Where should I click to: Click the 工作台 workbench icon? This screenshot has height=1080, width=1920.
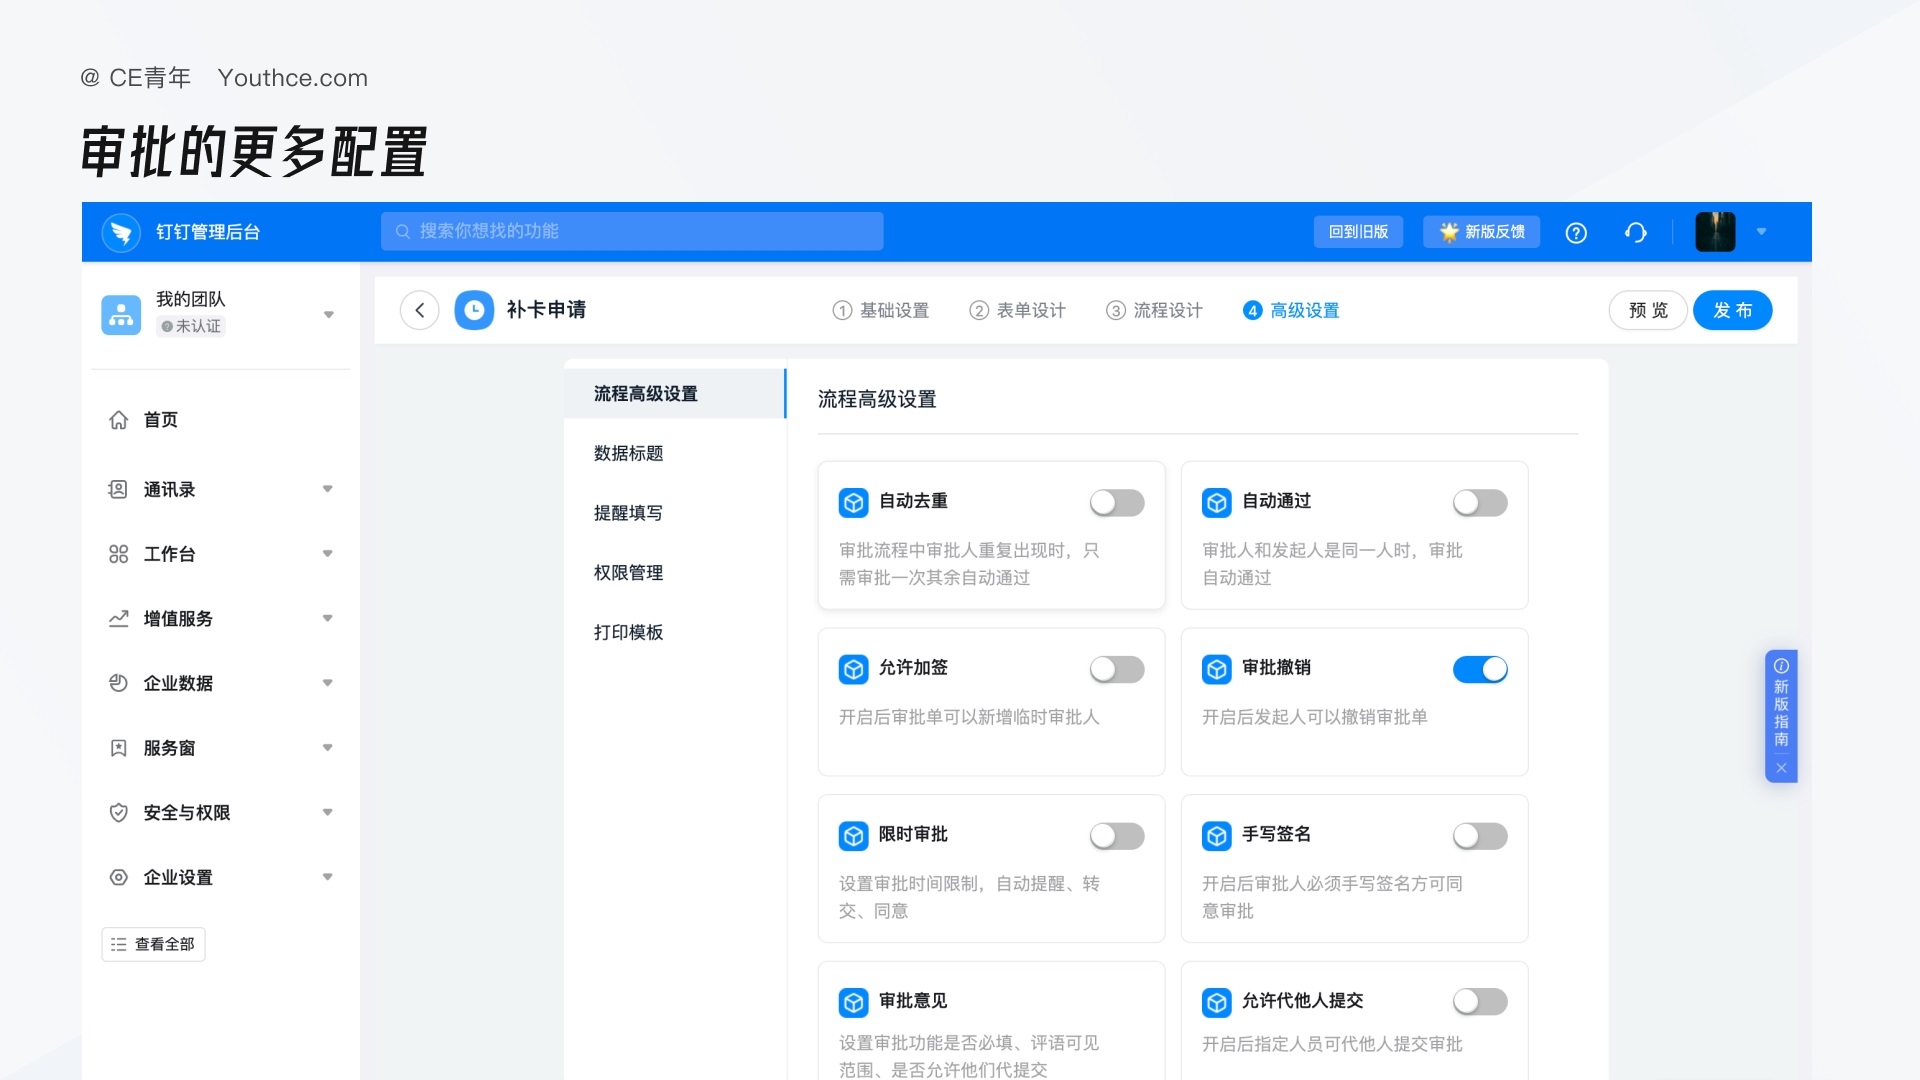pyautogui.click(x=118, y=554)
